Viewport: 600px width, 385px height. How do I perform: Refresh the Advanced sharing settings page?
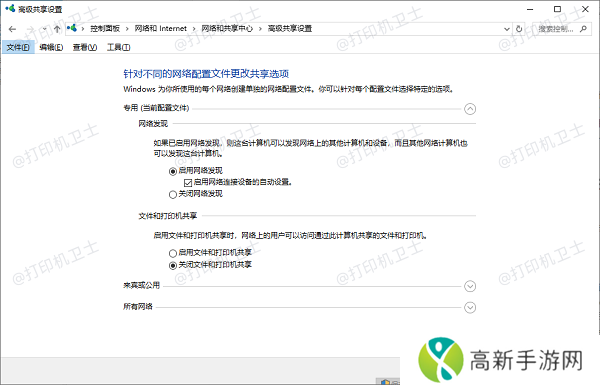coord(519,29)
